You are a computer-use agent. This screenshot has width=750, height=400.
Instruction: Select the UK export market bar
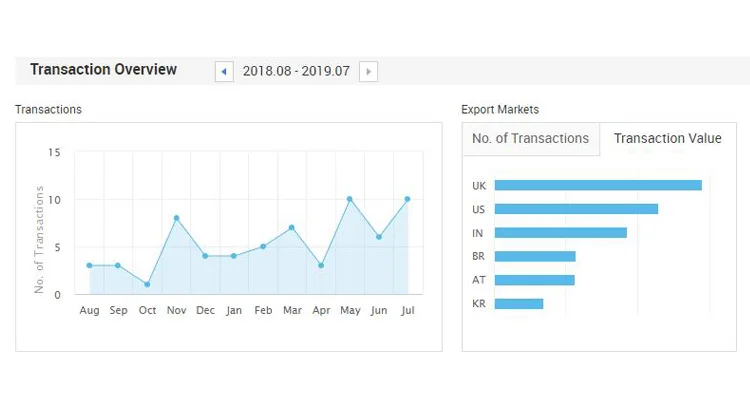coord(598,185)
